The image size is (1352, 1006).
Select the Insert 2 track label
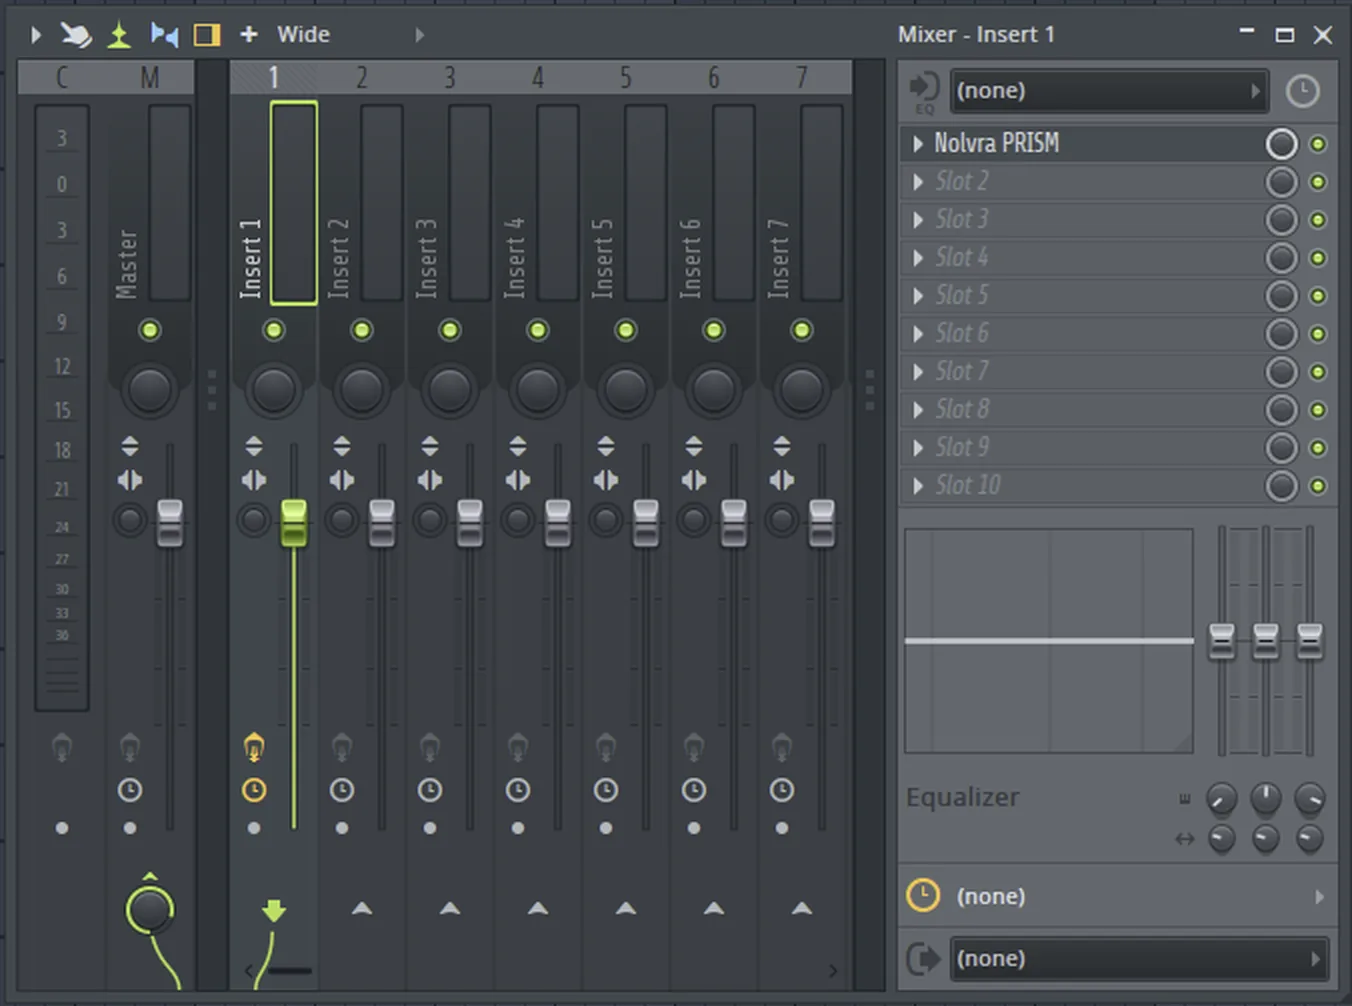click(x=339, y=258)
